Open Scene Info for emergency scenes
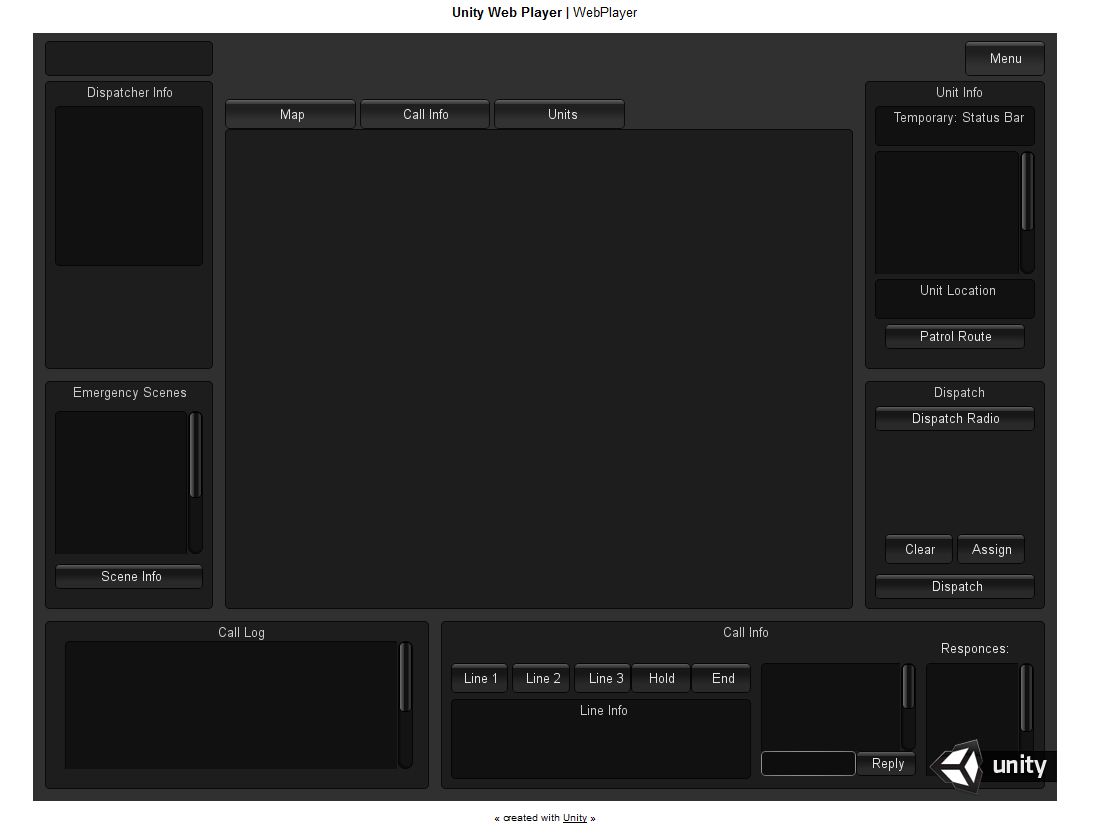 [129, 577]
